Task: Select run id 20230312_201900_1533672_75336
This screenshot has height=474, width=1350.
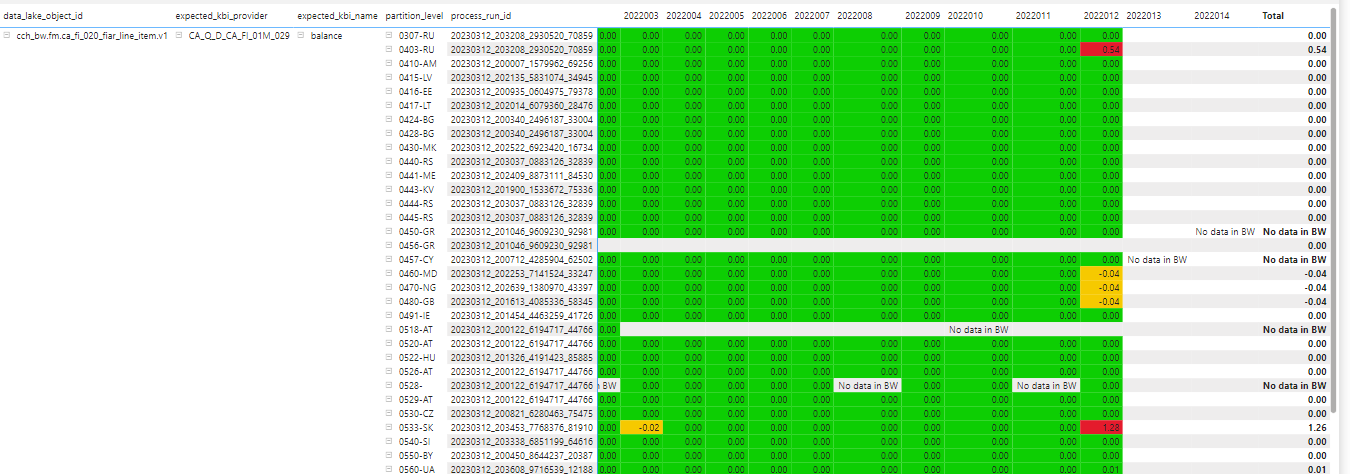Action: tap(522, 189)
